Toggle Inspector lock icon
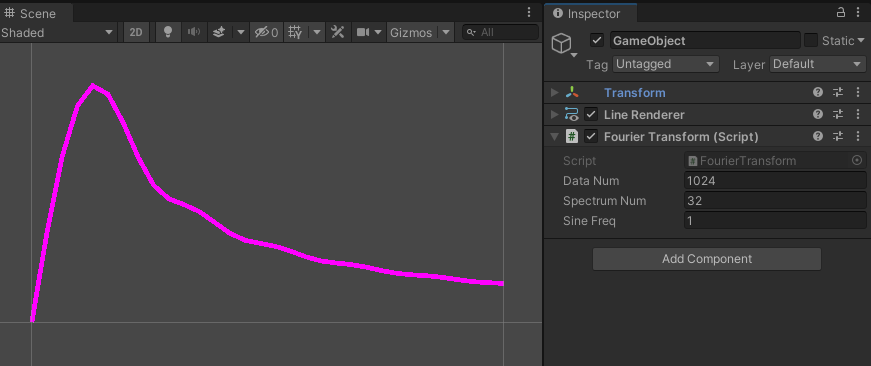This screenshot has height=366, width=871. [x=841, y=13]
